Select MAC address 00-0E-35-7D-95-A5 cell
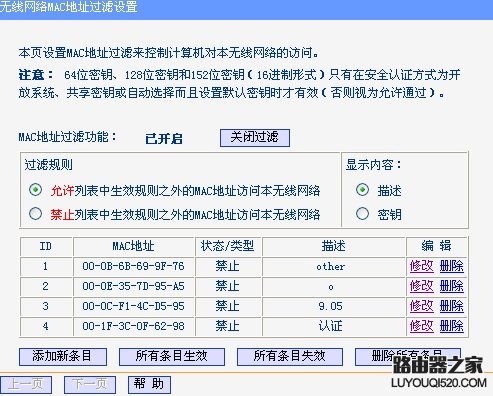493x396 pixels. coord(133,286)
